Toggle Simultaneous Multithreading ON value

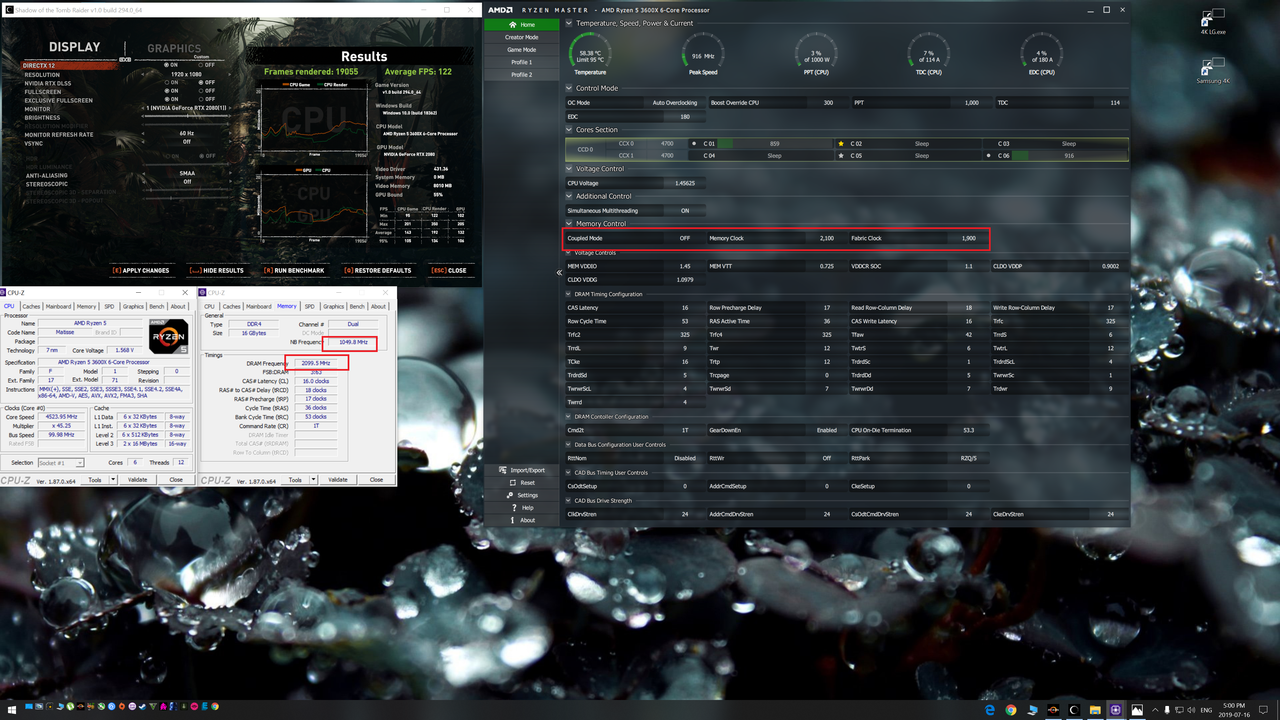point(685,211)
